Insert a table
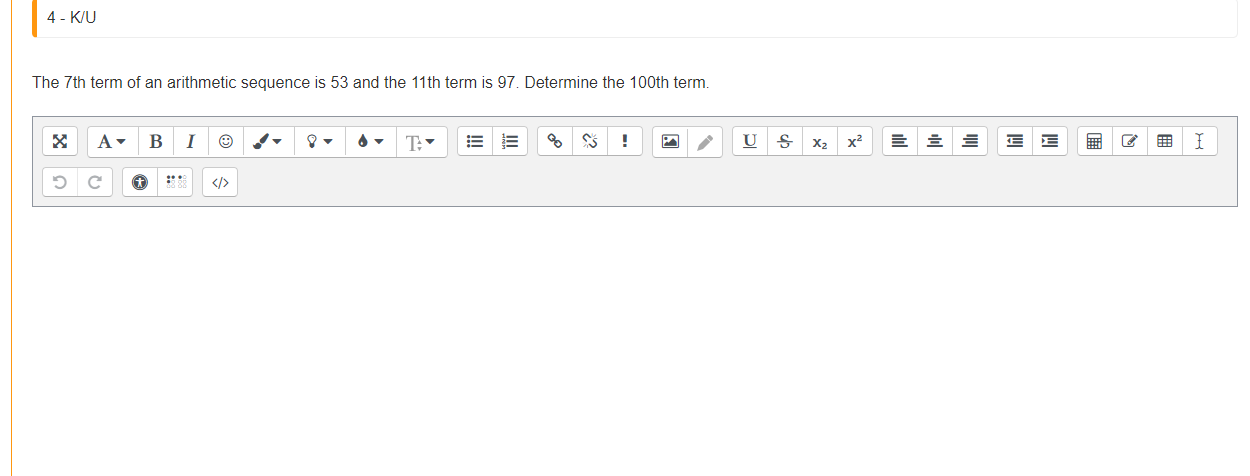 (1165, 142)
